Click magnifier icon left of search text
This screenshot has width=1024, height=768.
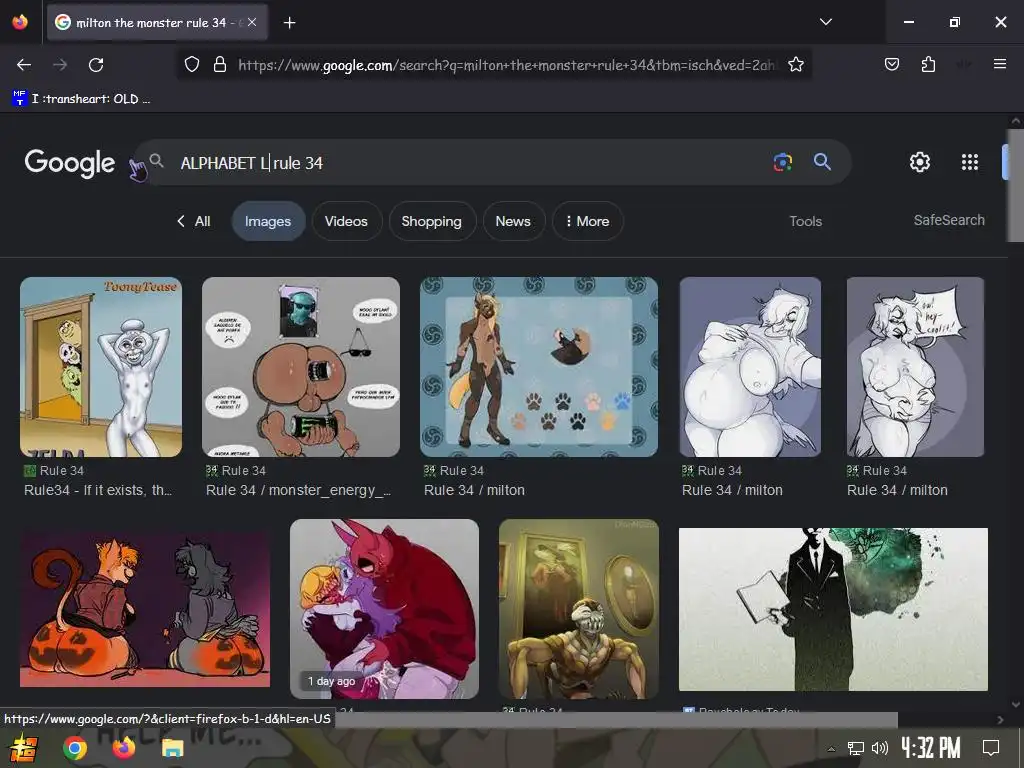[x=156, y=161]
